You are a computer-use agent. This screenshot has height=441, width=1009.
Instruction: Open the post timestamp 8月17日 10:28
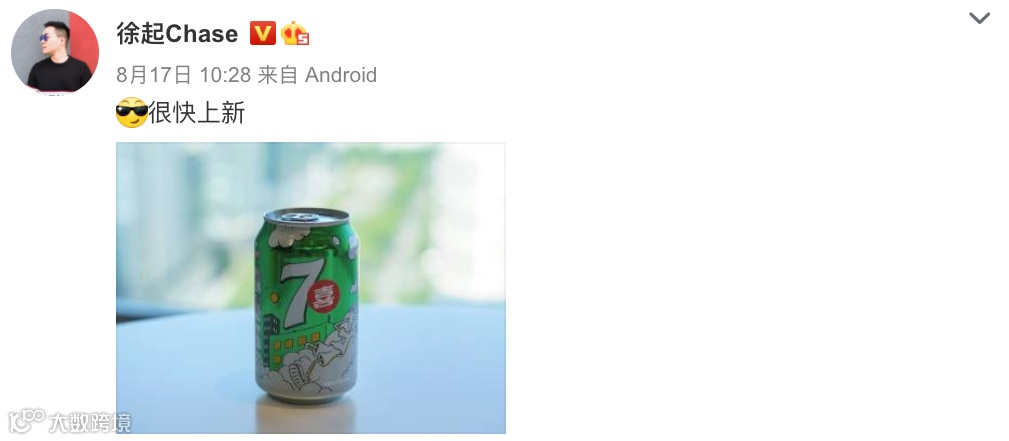click(183, 75)
